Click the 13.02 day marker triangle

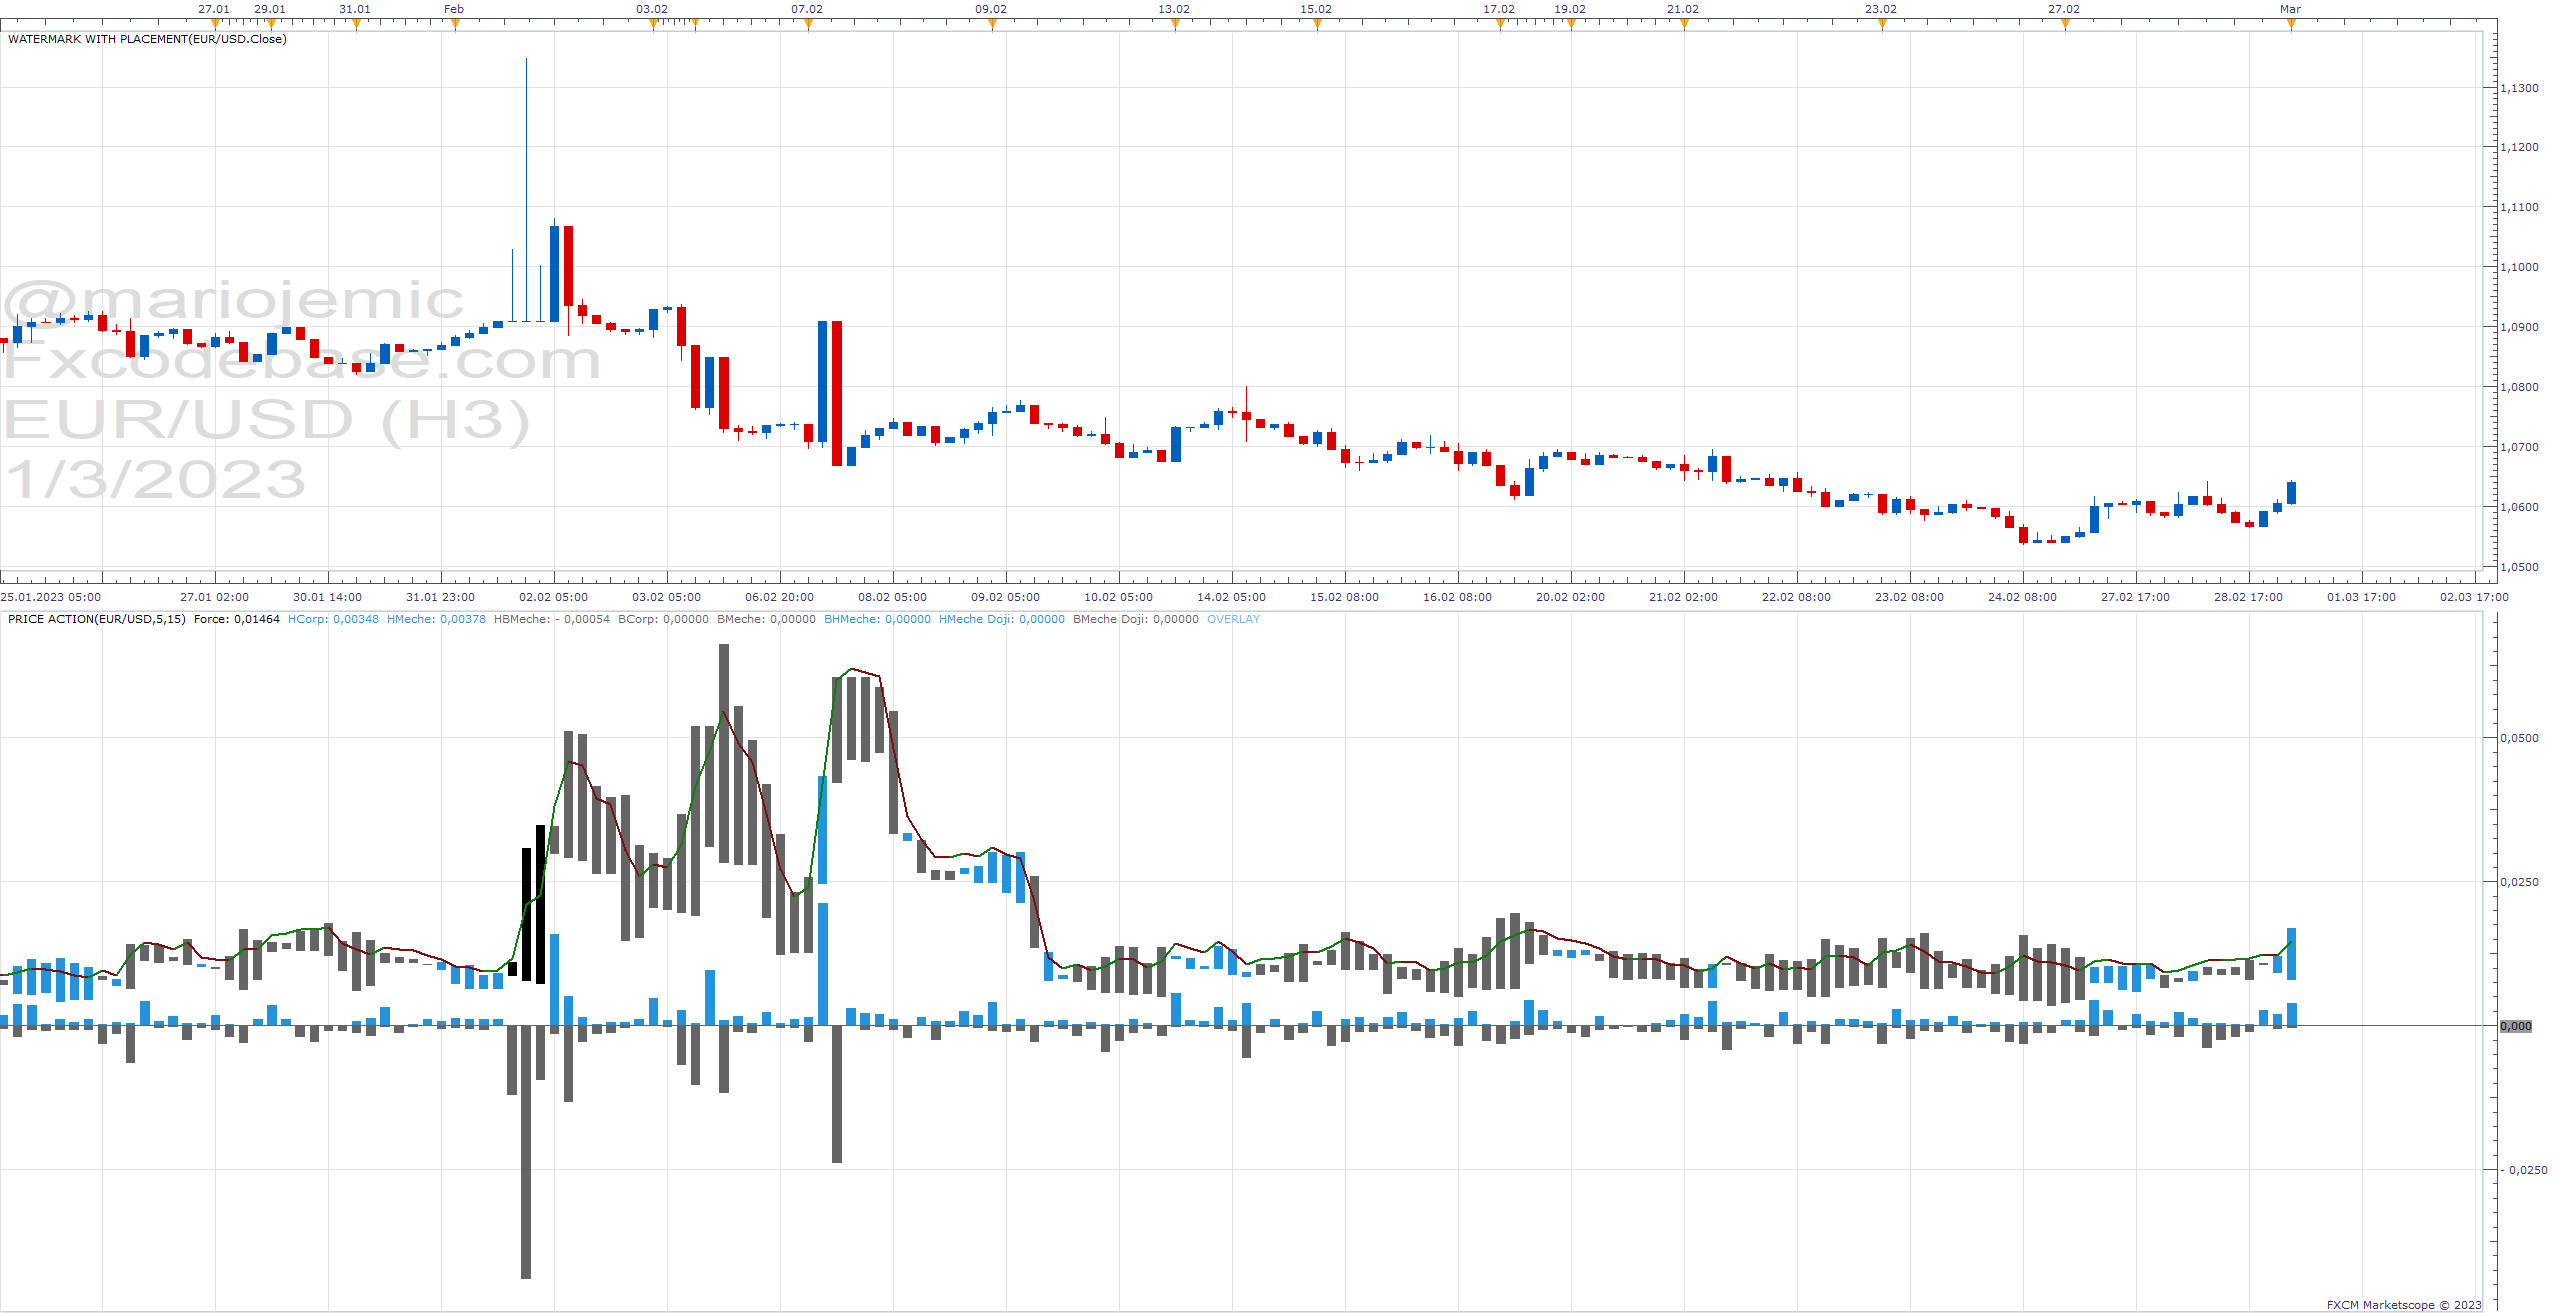click(1175, 25)
